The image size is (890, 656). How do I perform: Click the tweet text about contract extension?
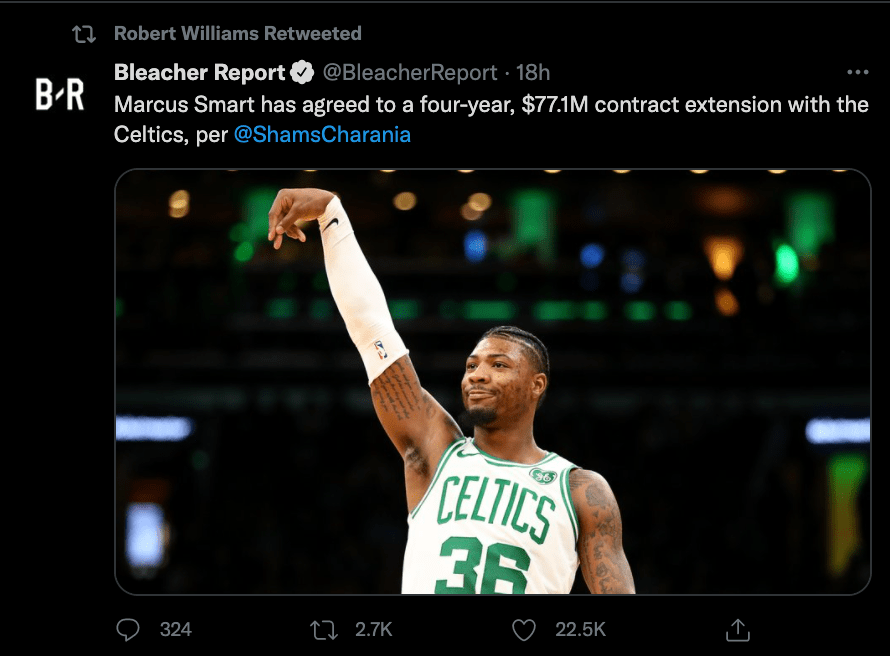[490, 104]
